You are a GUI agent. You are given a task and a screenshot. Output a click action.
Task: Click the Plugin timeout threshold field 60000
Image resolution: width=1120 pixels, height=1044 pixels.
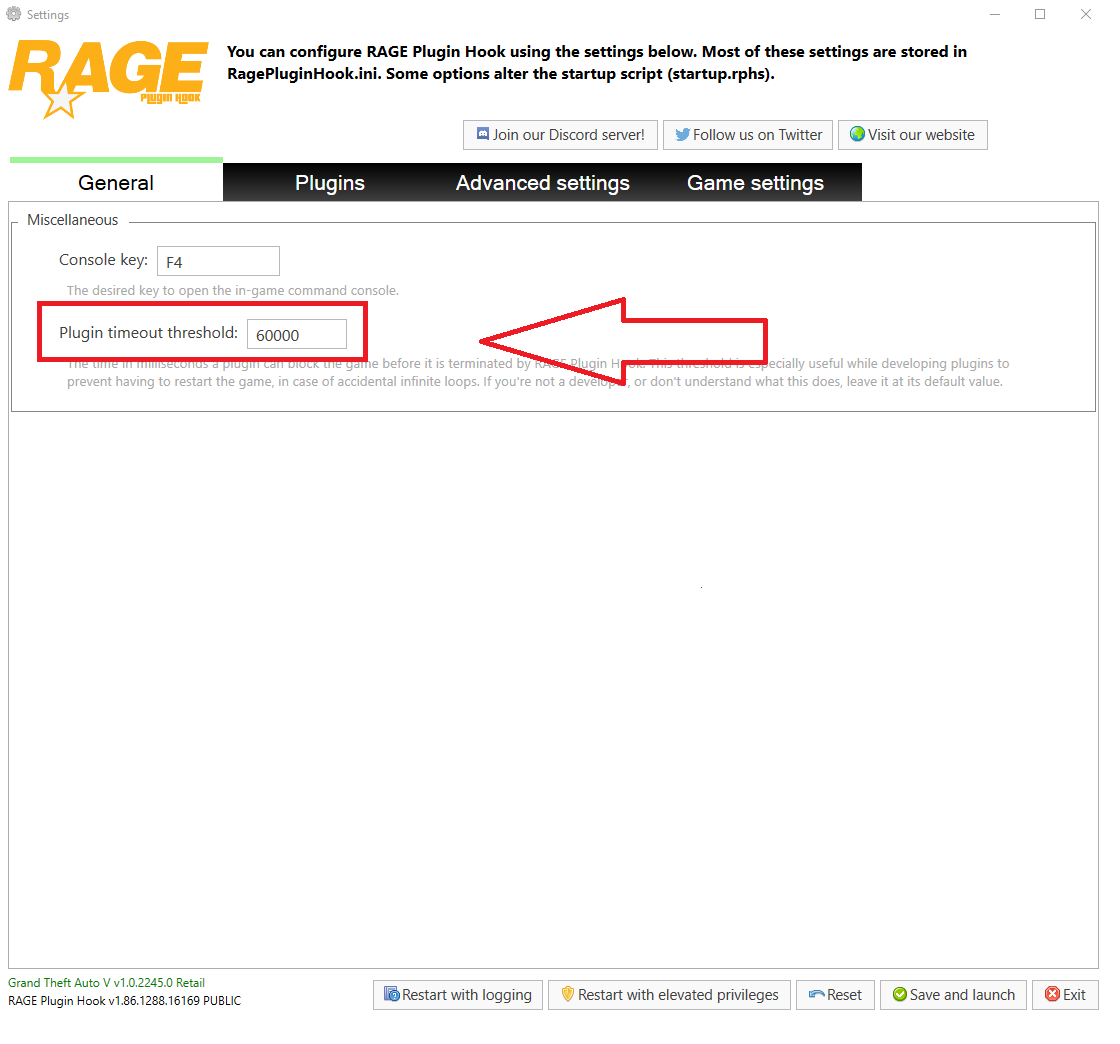tap(297, 334)
